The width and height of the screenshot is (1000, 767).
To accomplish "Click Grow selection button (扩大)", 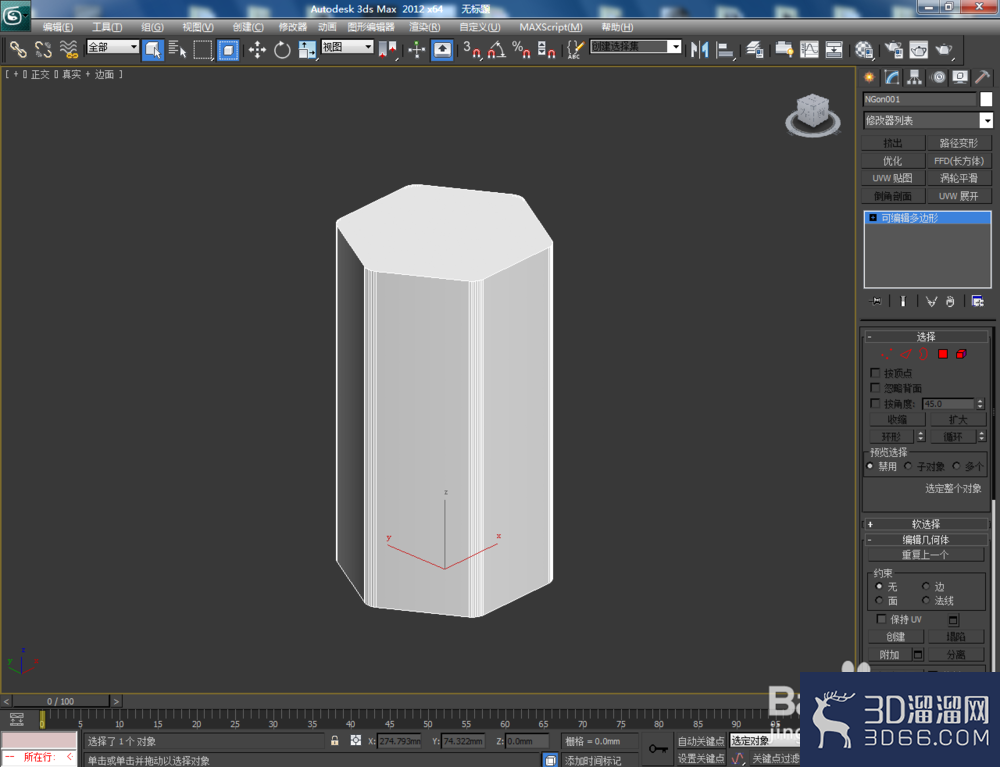I will pos(958,420).
